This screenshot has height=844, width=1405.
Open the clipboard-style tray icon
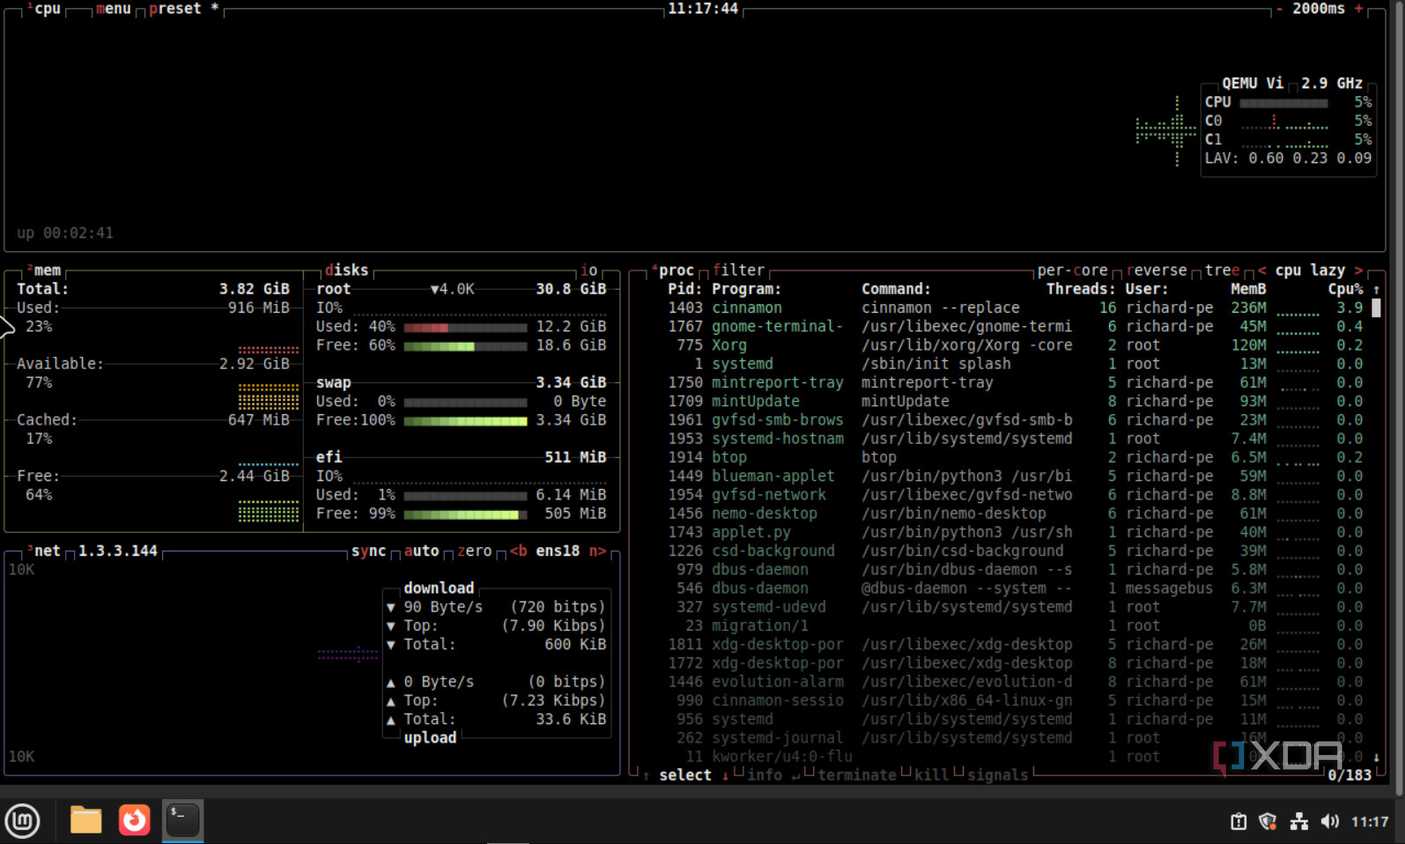1238,821
